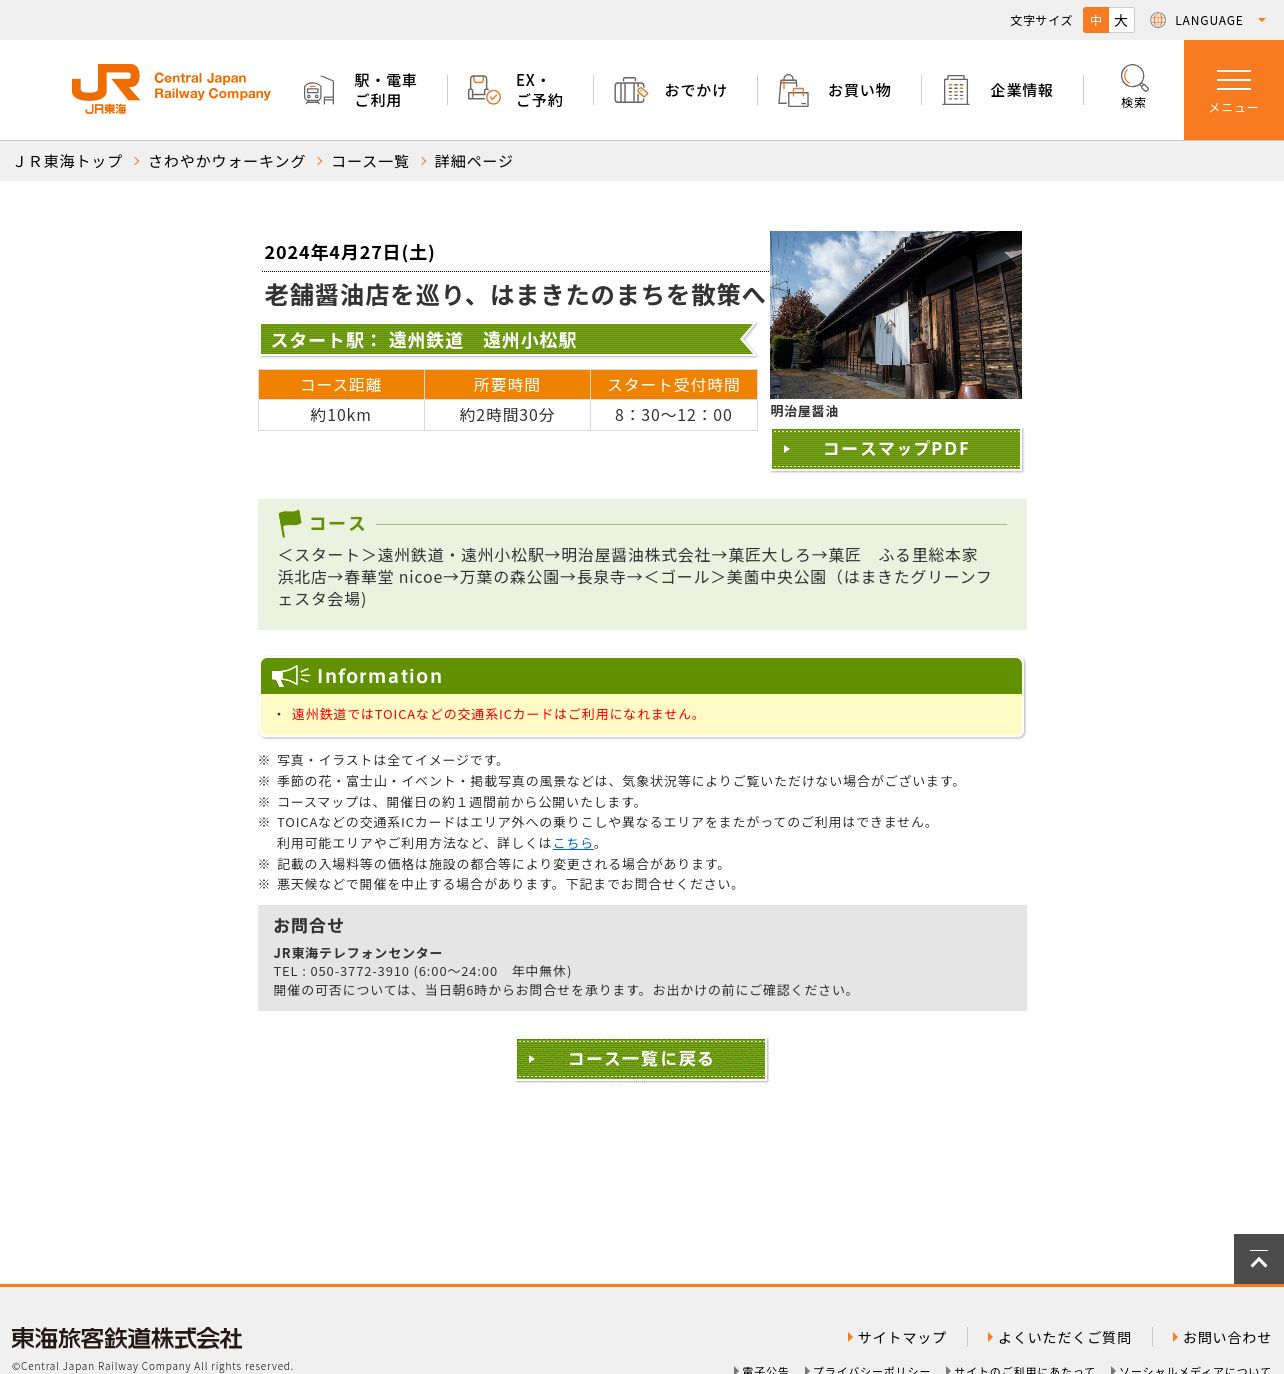This screenshot has width=1284, height=1374.
Task: Open 駅・電車ご利用 menu
Action: 386,90
